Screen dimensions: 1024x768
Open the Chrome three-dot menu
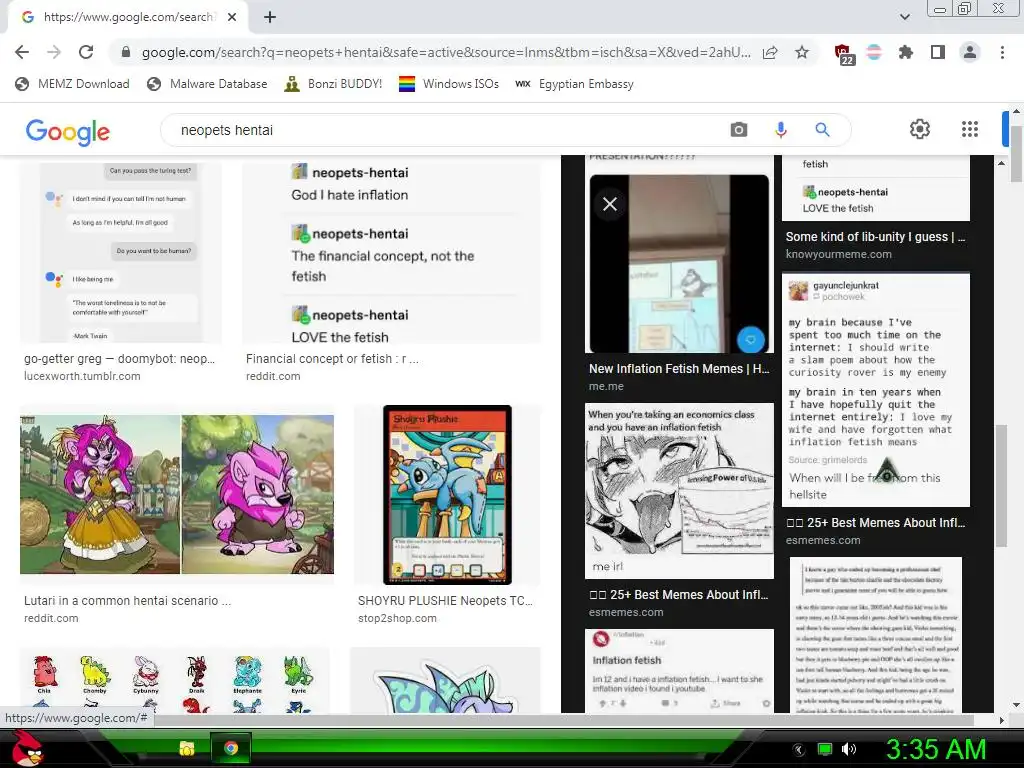pyautogui.click(x=1002, y=52)
